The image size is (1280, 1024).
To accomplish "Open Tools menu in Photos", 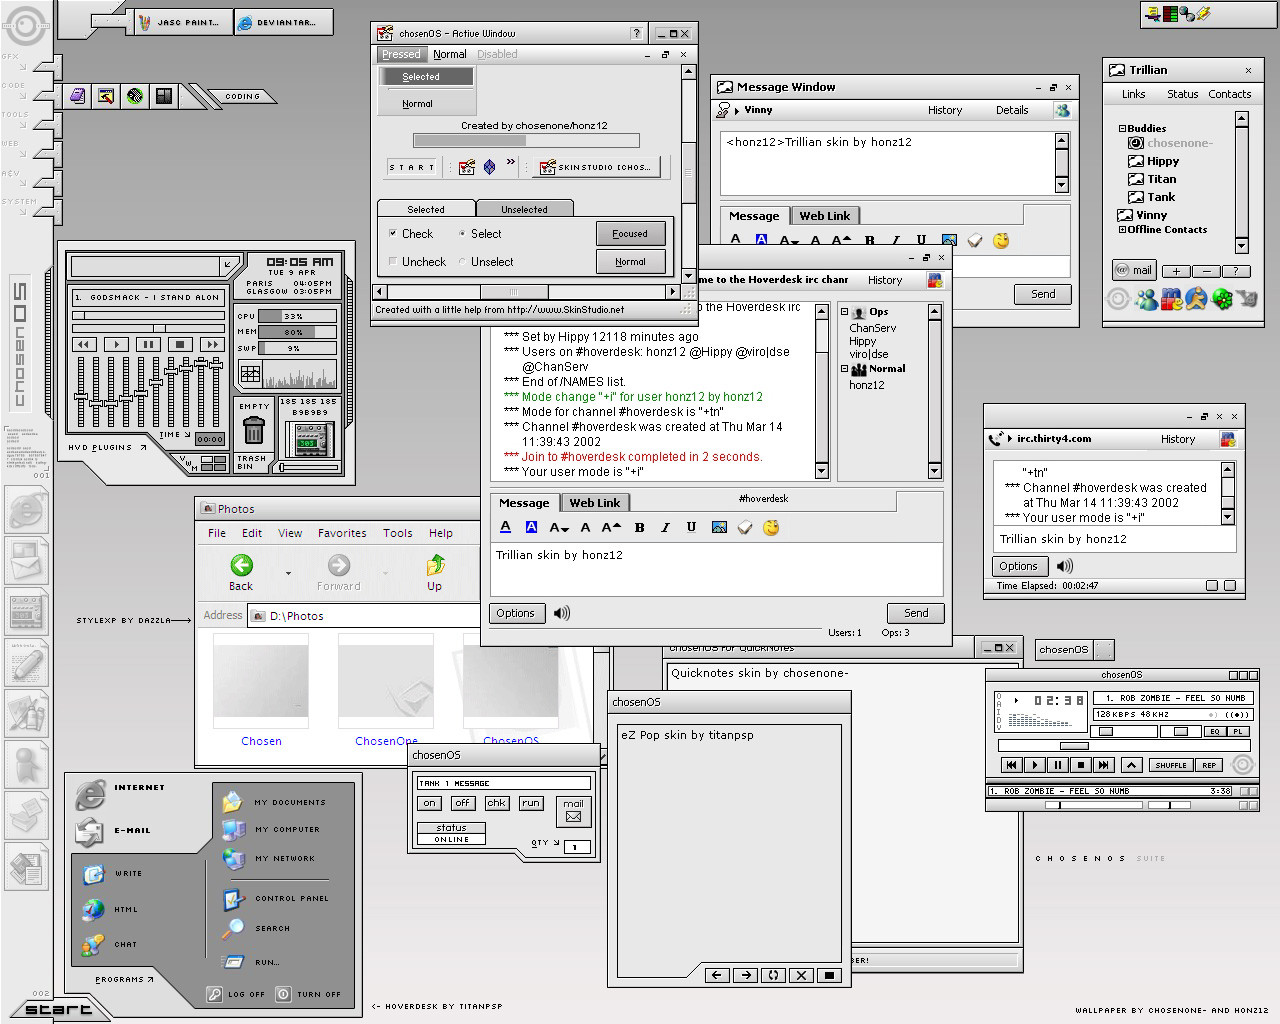I will [x=398, y=533].
